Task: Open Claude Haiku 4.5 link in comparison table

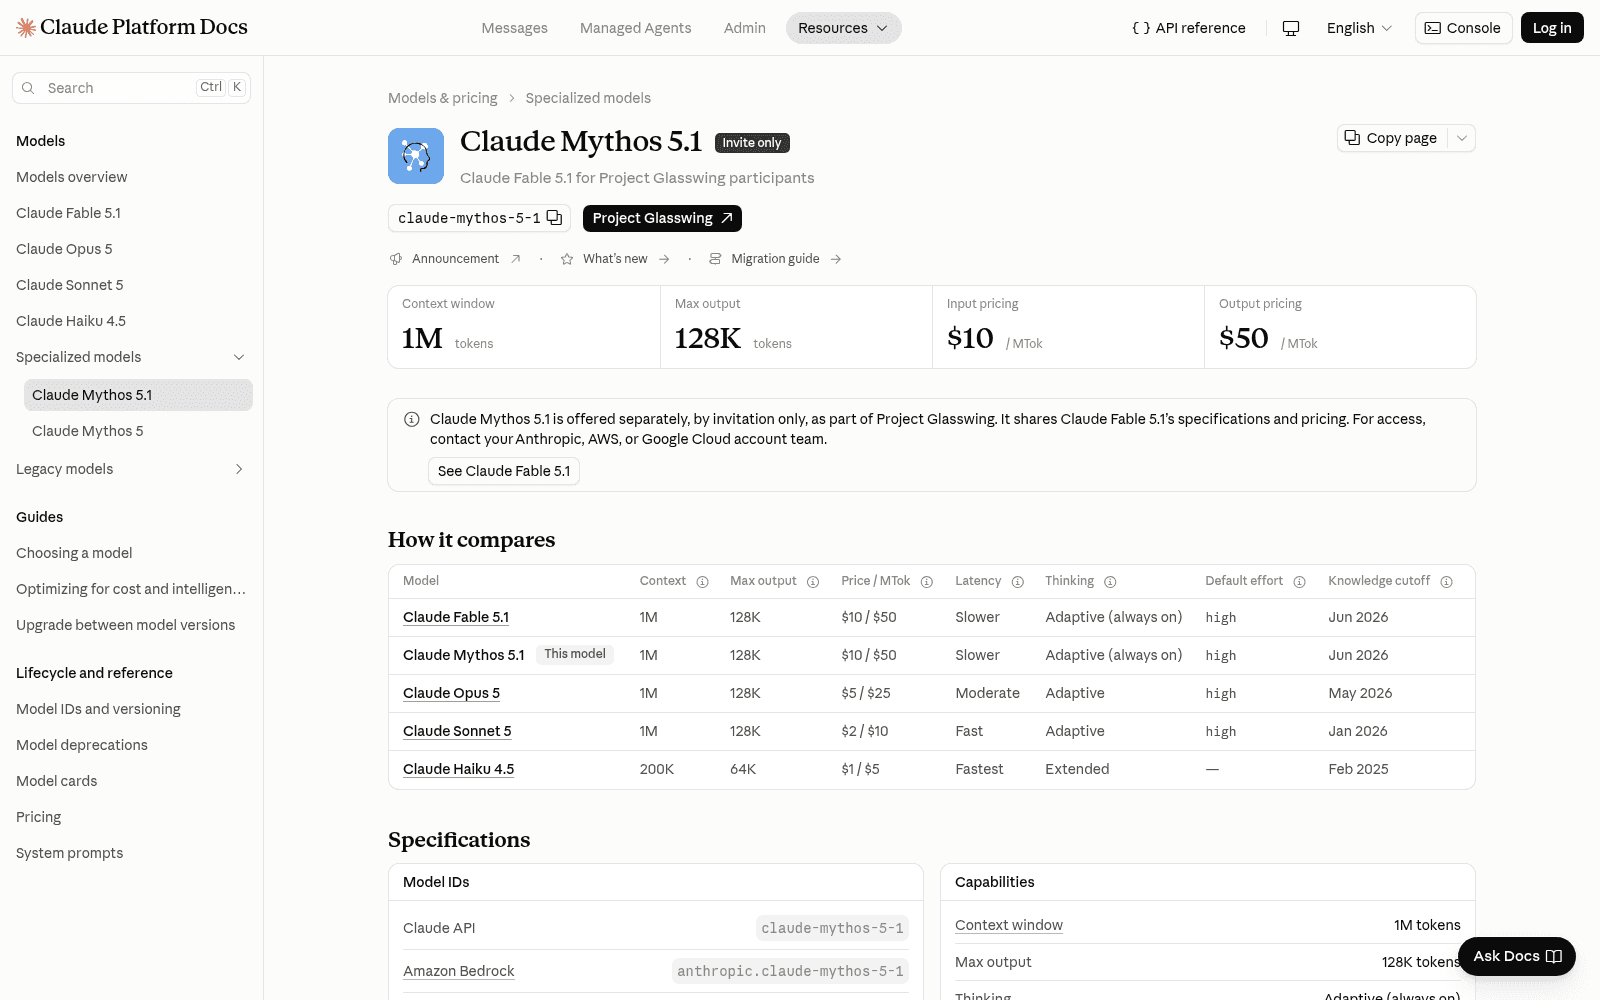Action: click(458, 769)
